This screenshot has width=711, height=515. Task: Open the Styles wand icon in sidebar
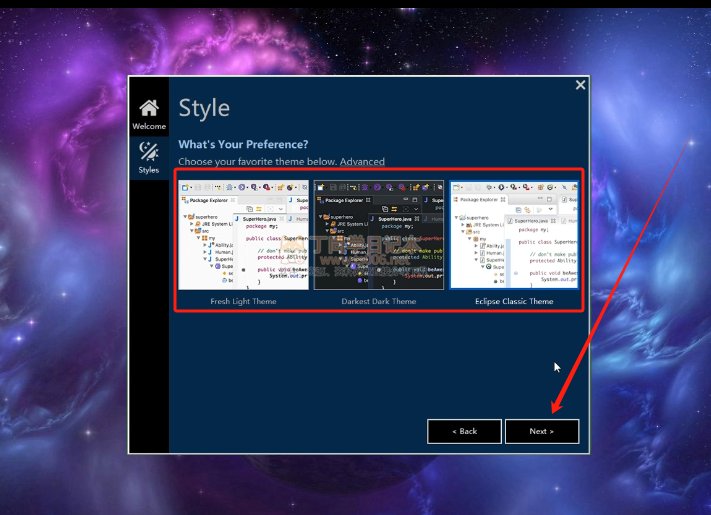(148, 151)
